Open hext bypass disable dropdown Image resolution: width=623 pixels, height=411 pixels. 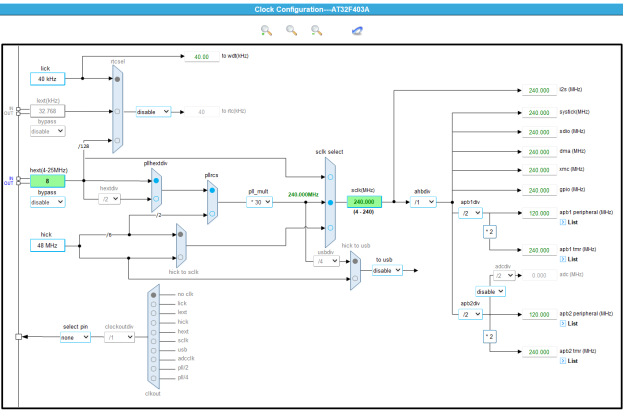point(47,201)
